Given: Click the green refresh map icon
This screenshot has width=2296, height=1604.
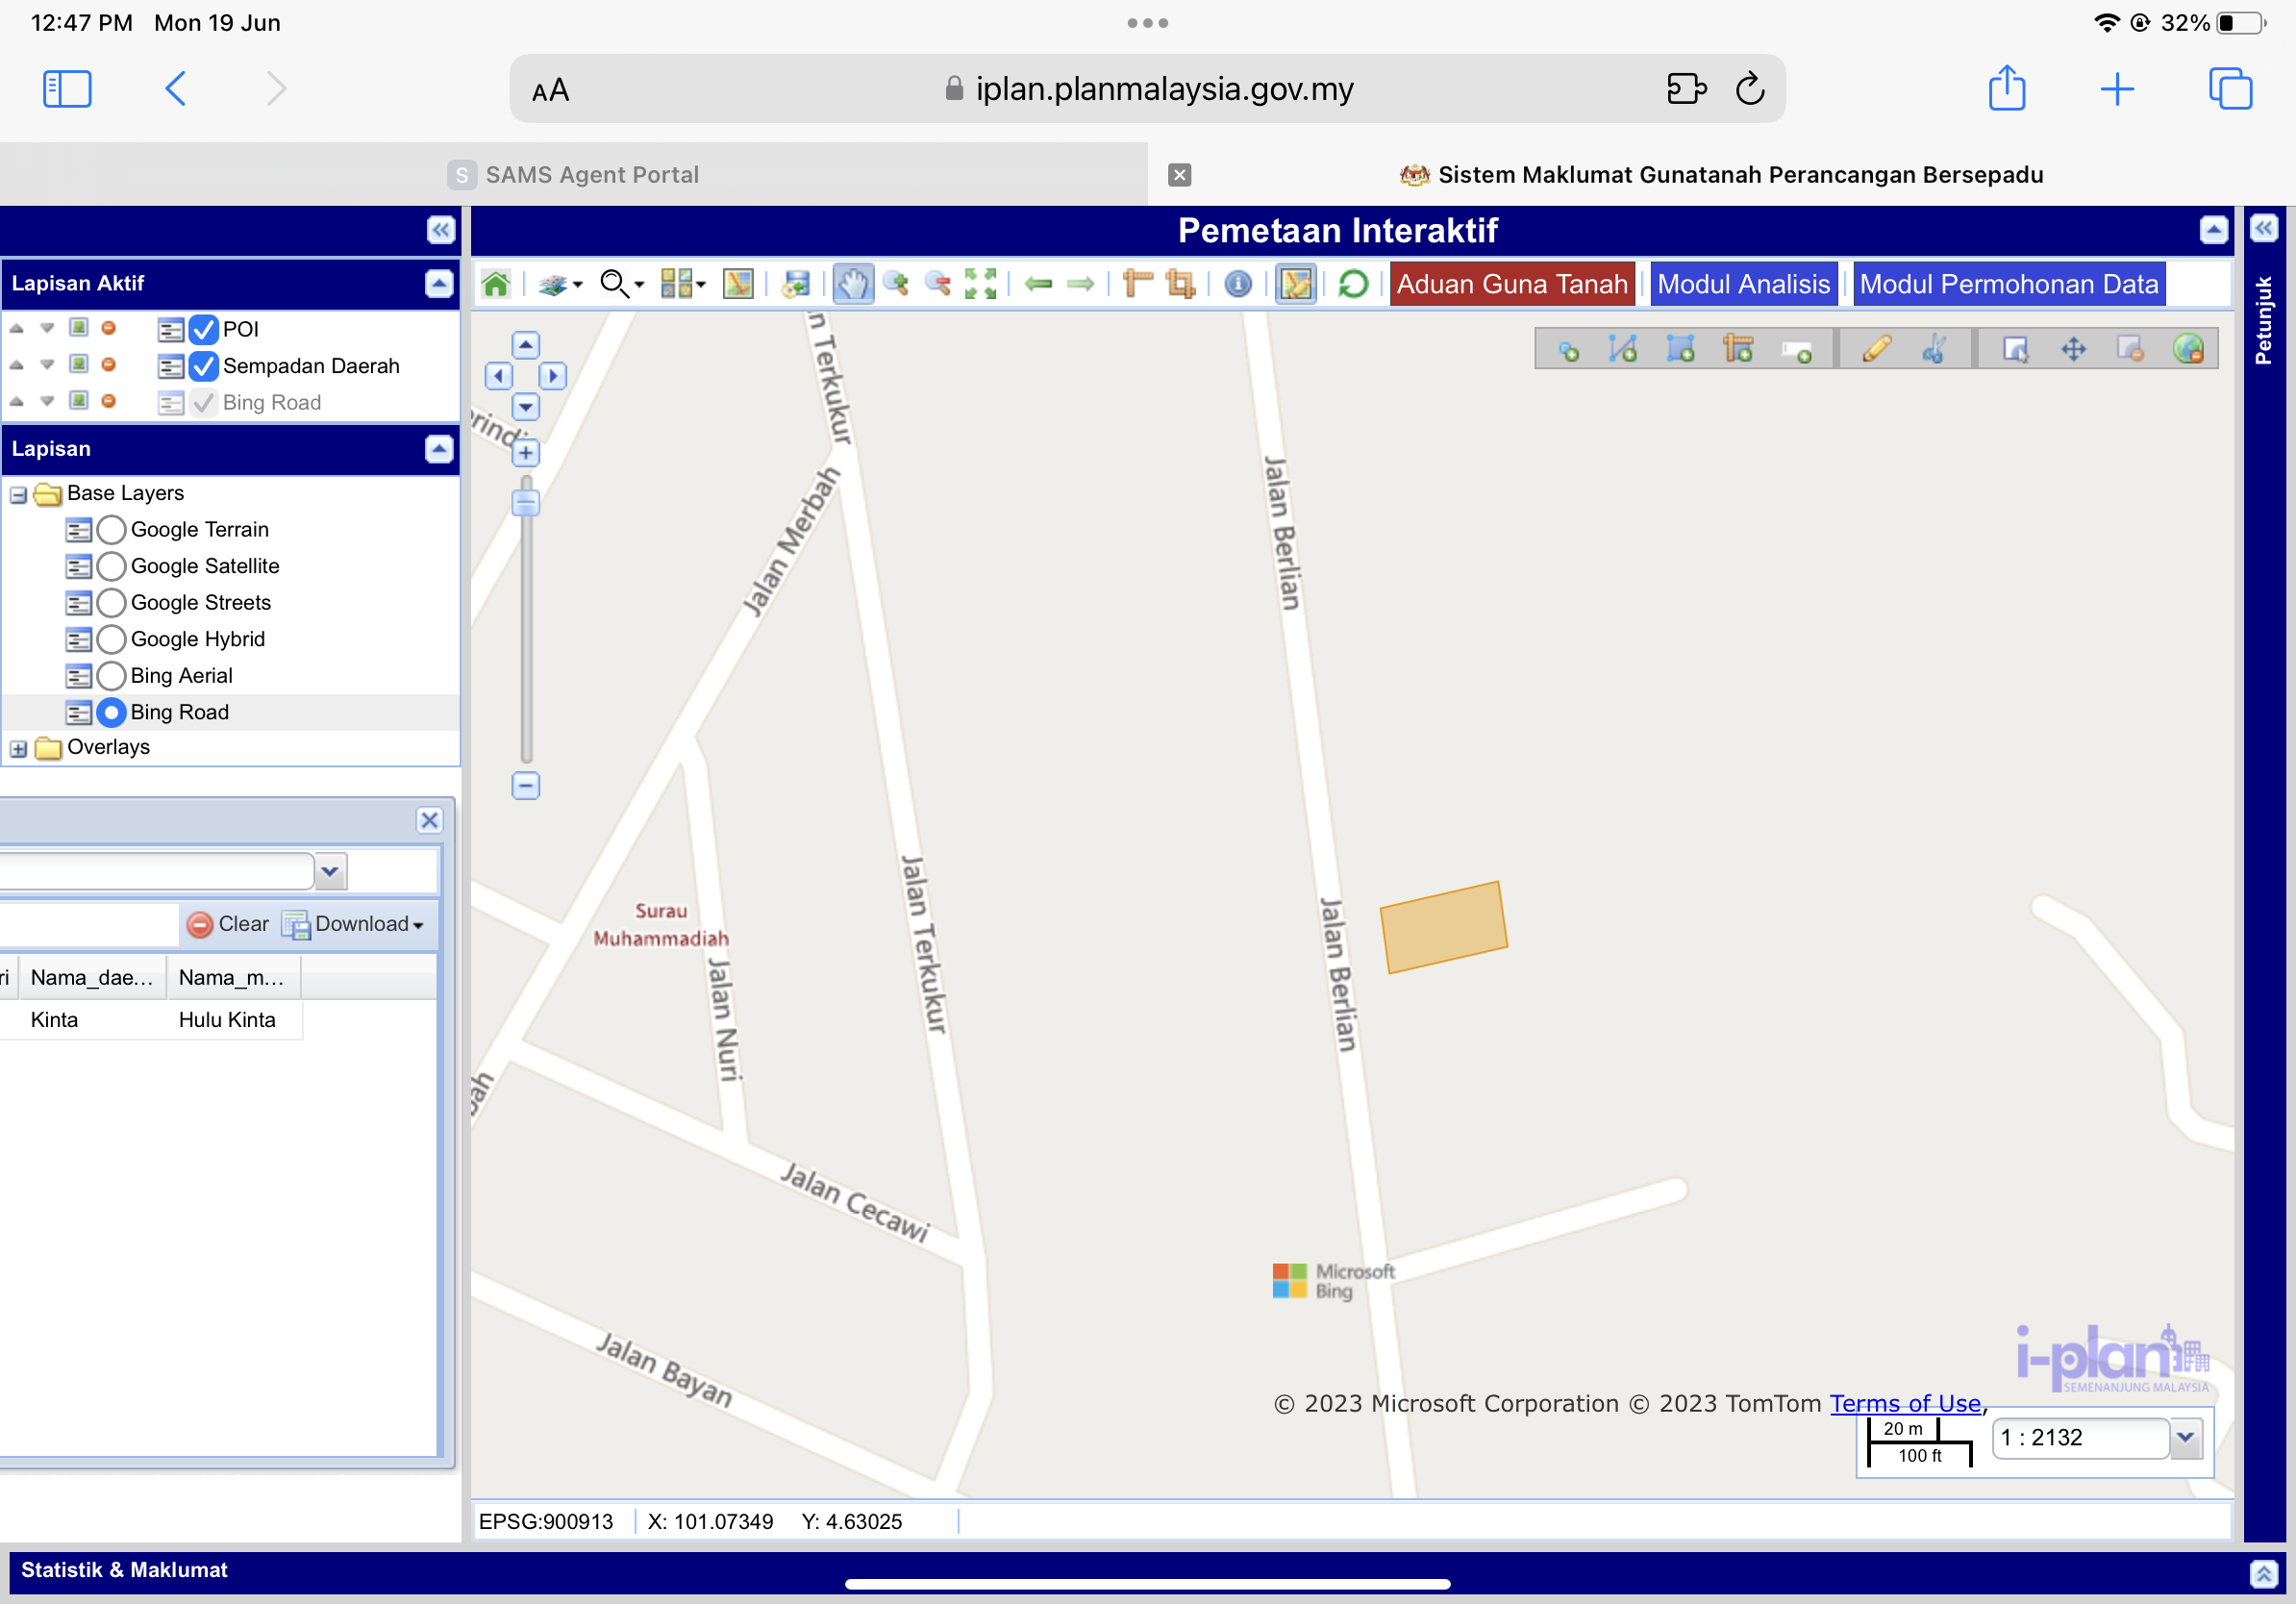Looking at the screenshot, I should (x=1353, y=285).
